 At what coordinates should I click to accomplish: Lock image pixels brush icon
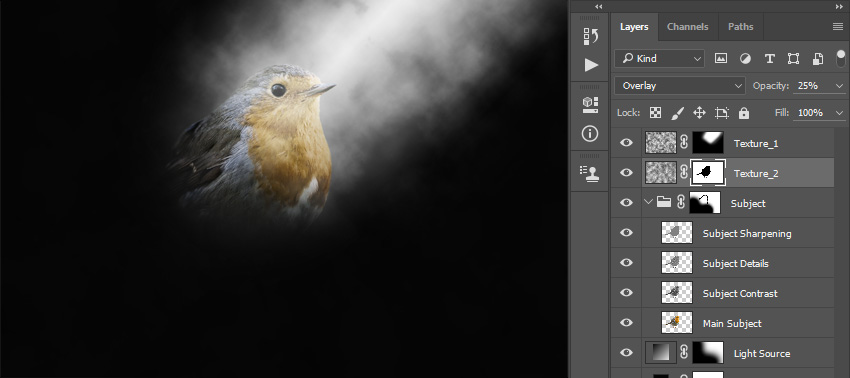coord(678,113)
